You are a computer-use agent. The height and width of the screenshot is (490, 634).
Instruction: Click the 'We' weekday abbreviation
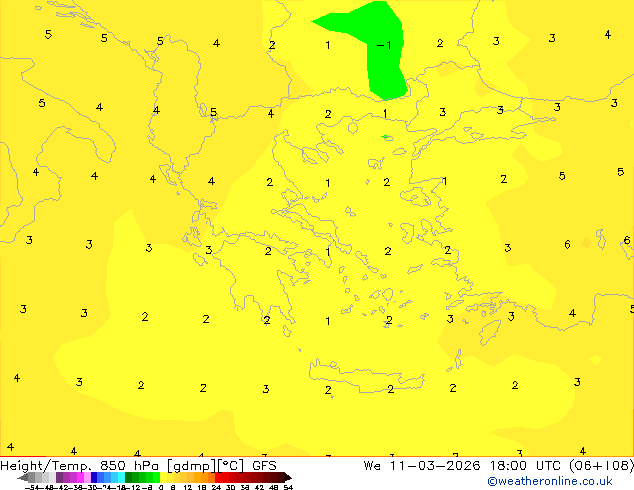click(x=372, y=466)
